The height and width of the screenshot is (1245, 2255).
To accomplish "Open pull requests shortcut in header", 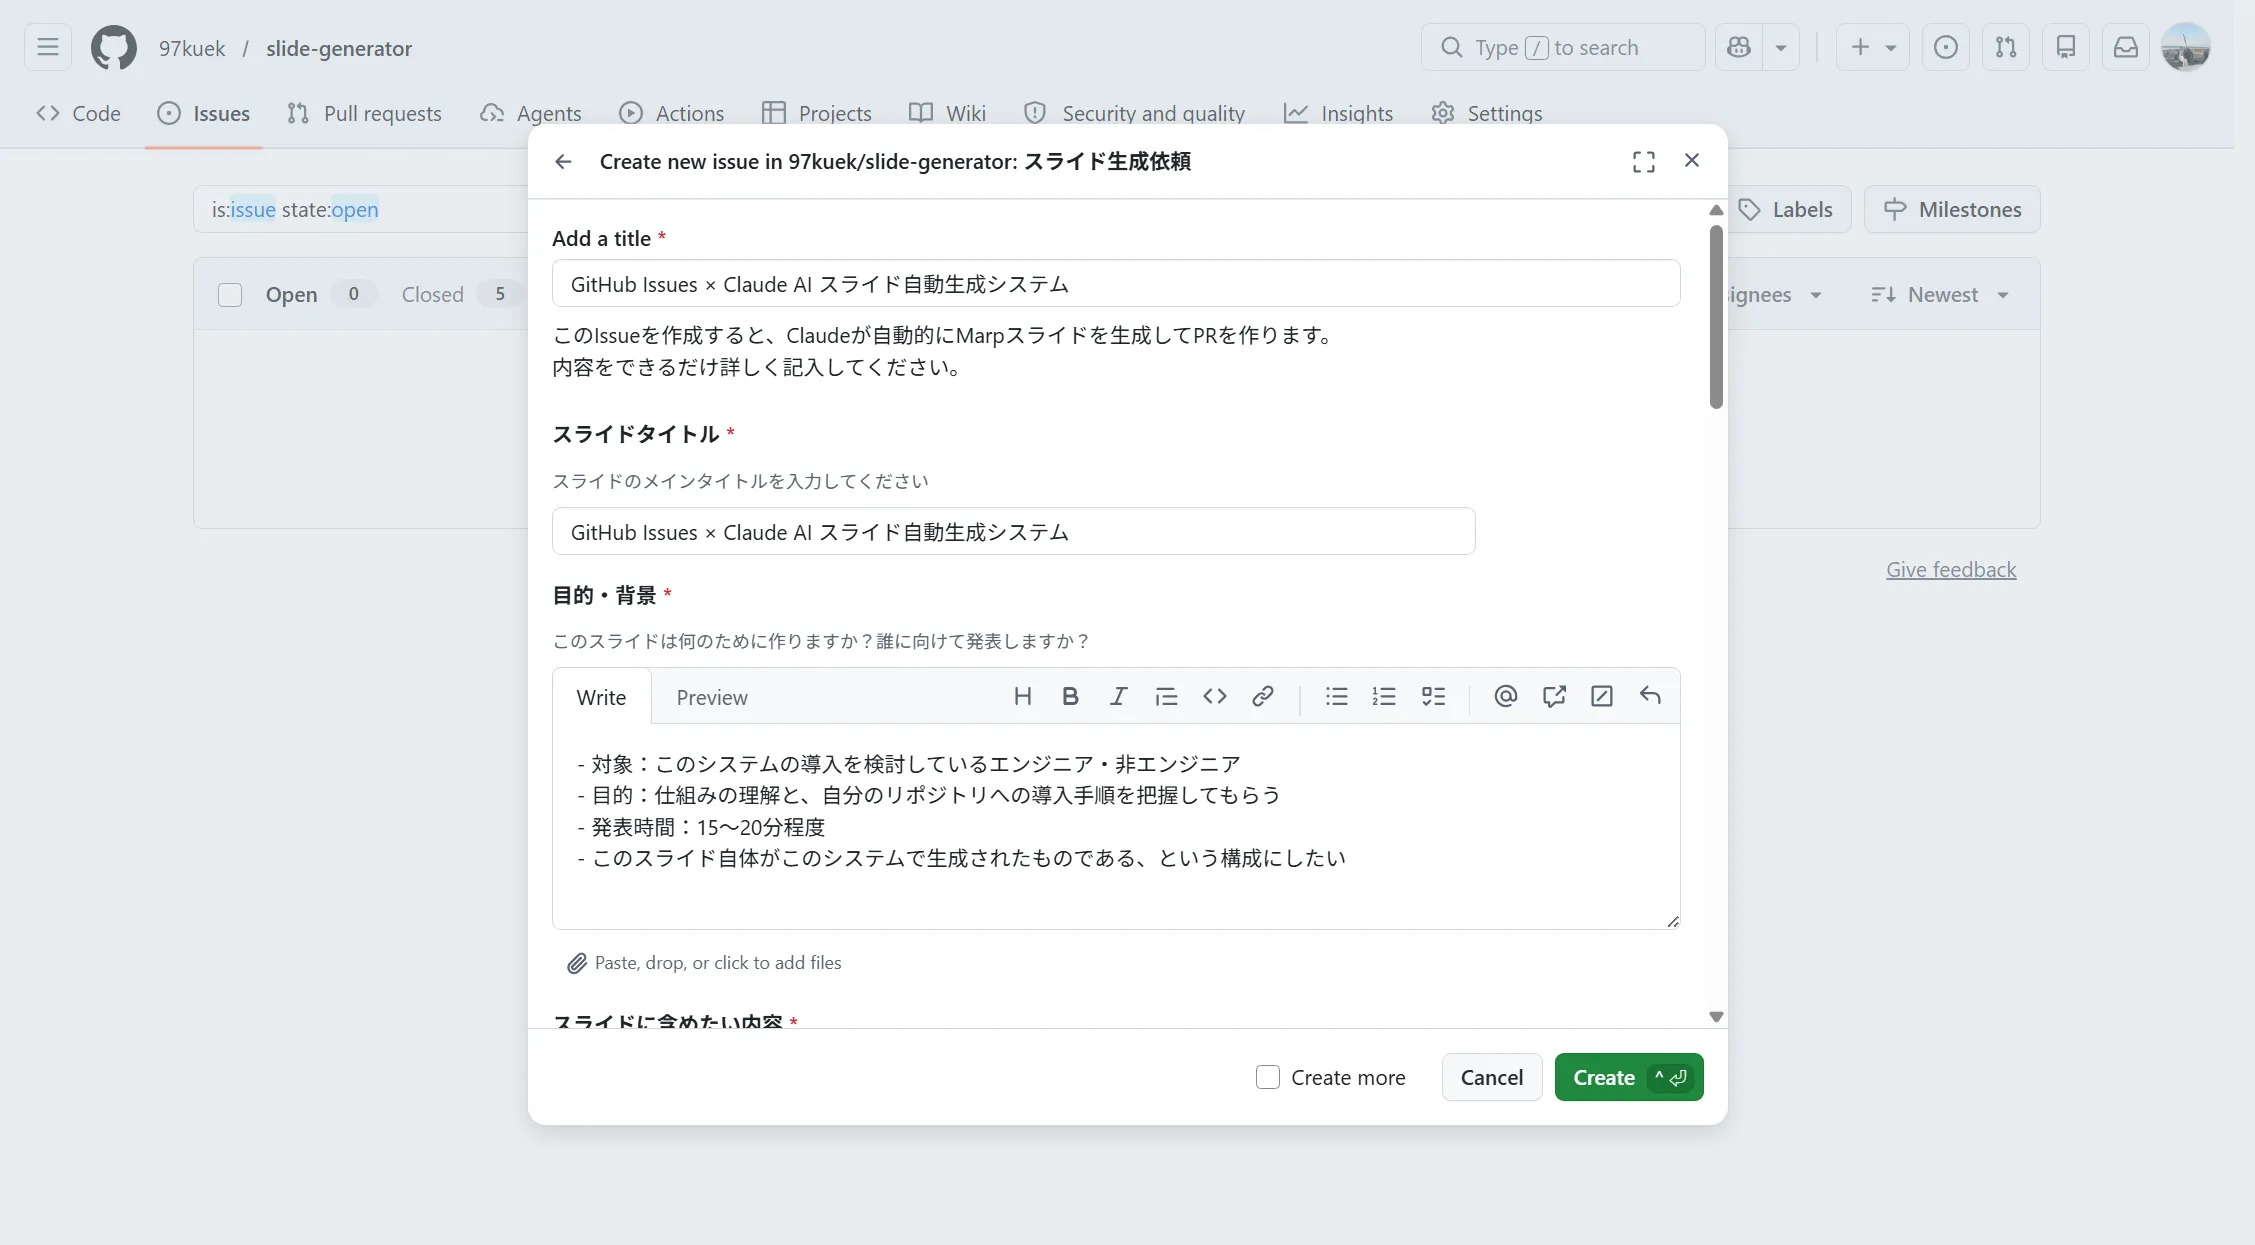I will [2005, 47].
